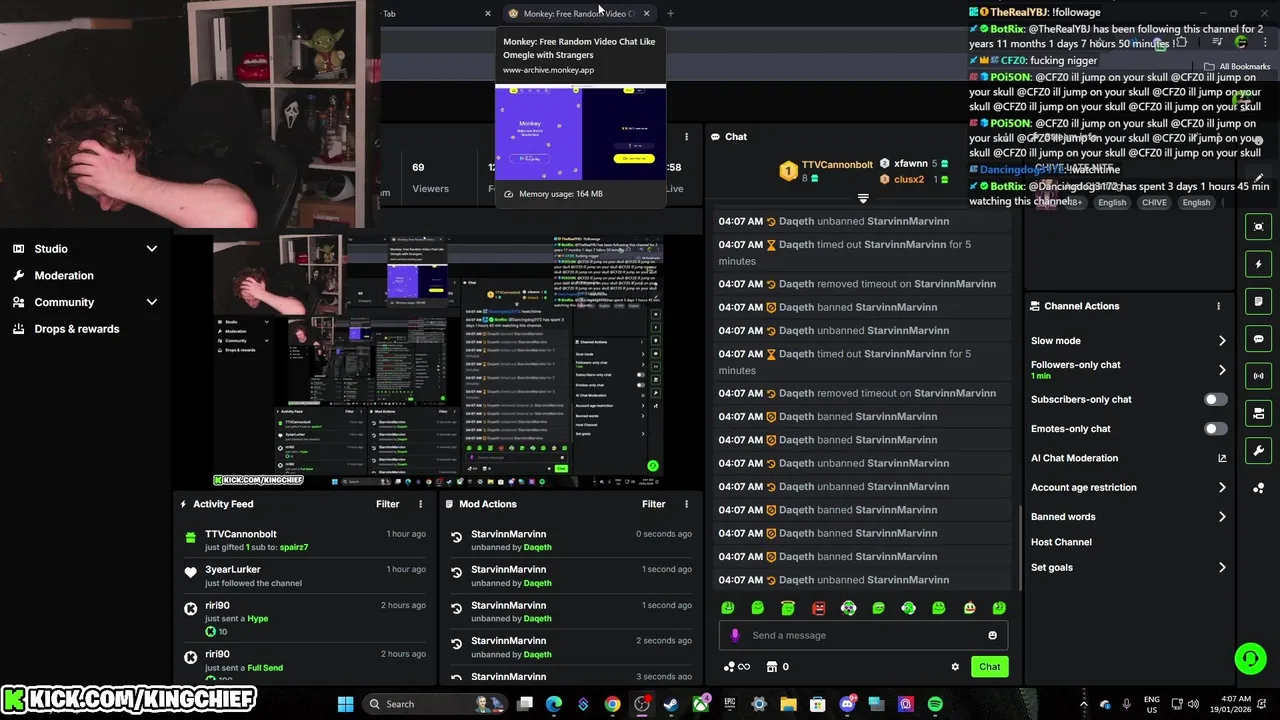Open Mod Actions Filter dropdown

click(653, 504)
